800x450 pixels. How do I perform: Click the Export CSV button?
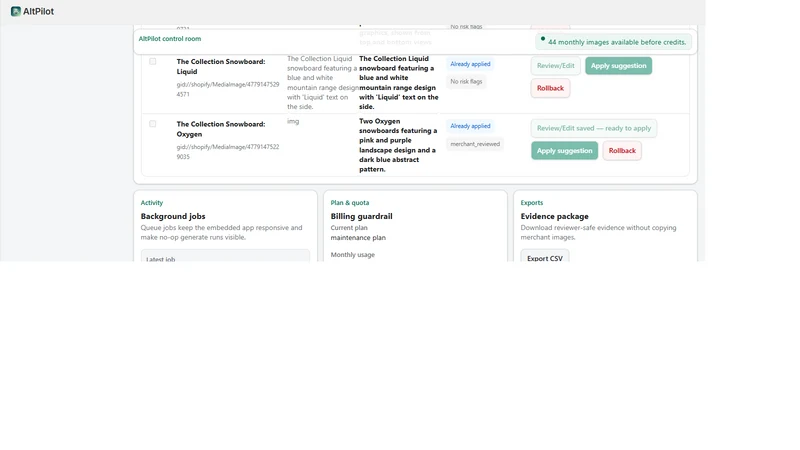click(545, 257)
